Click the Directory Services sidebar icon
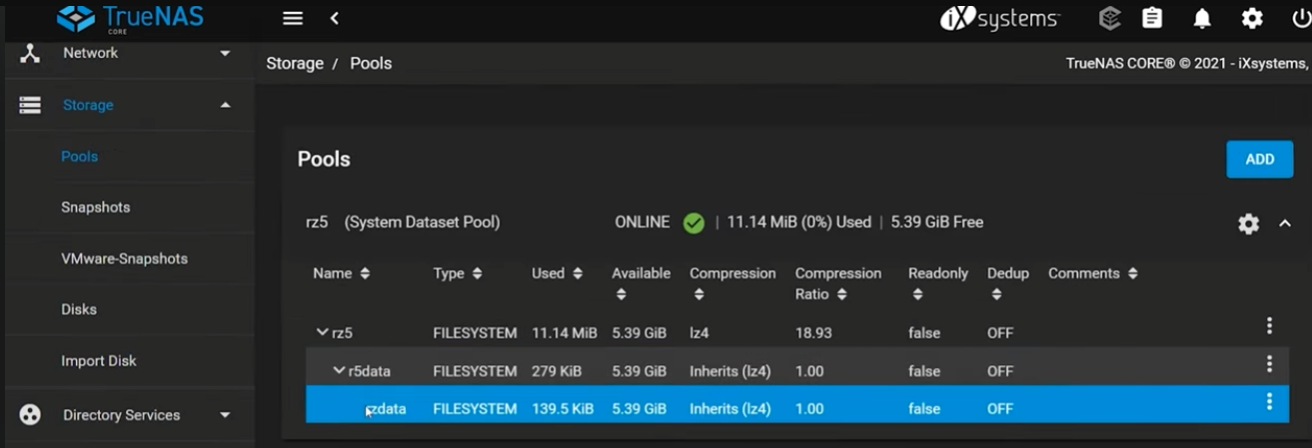This screenshot has width=1312, height=448. (x=30, y=414)
